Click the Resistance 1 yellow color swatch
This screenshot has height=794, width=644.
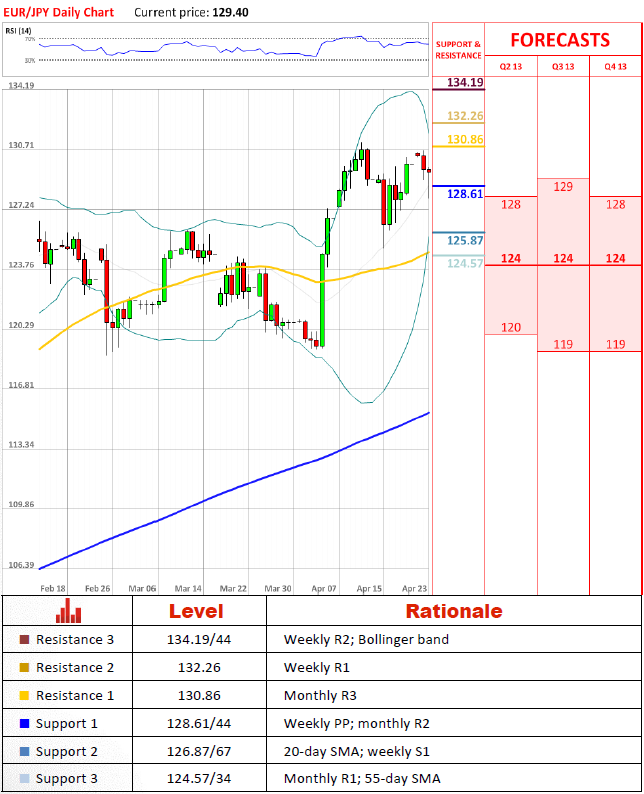click(x=24, y=695)
